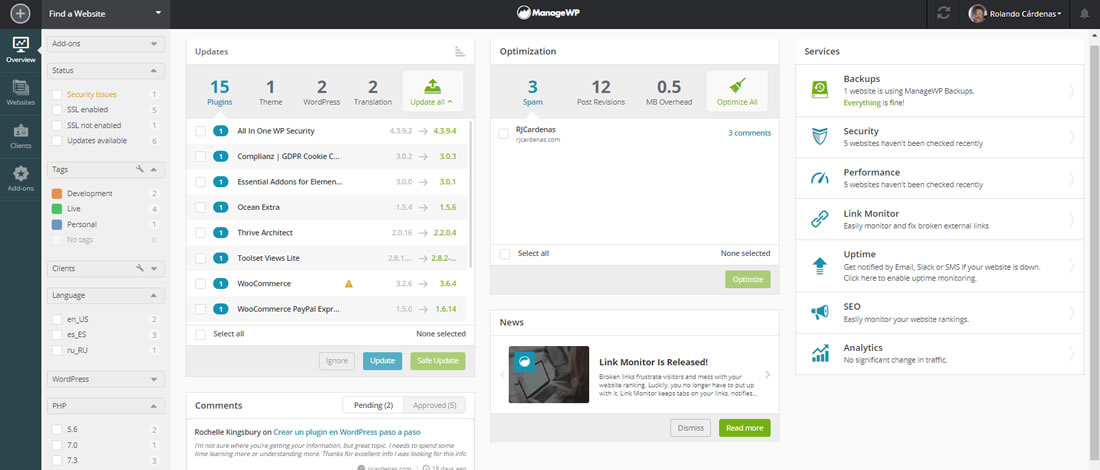Open the notifications bell icon
The image size is (1100, 470).
[x=1085, y=13]
